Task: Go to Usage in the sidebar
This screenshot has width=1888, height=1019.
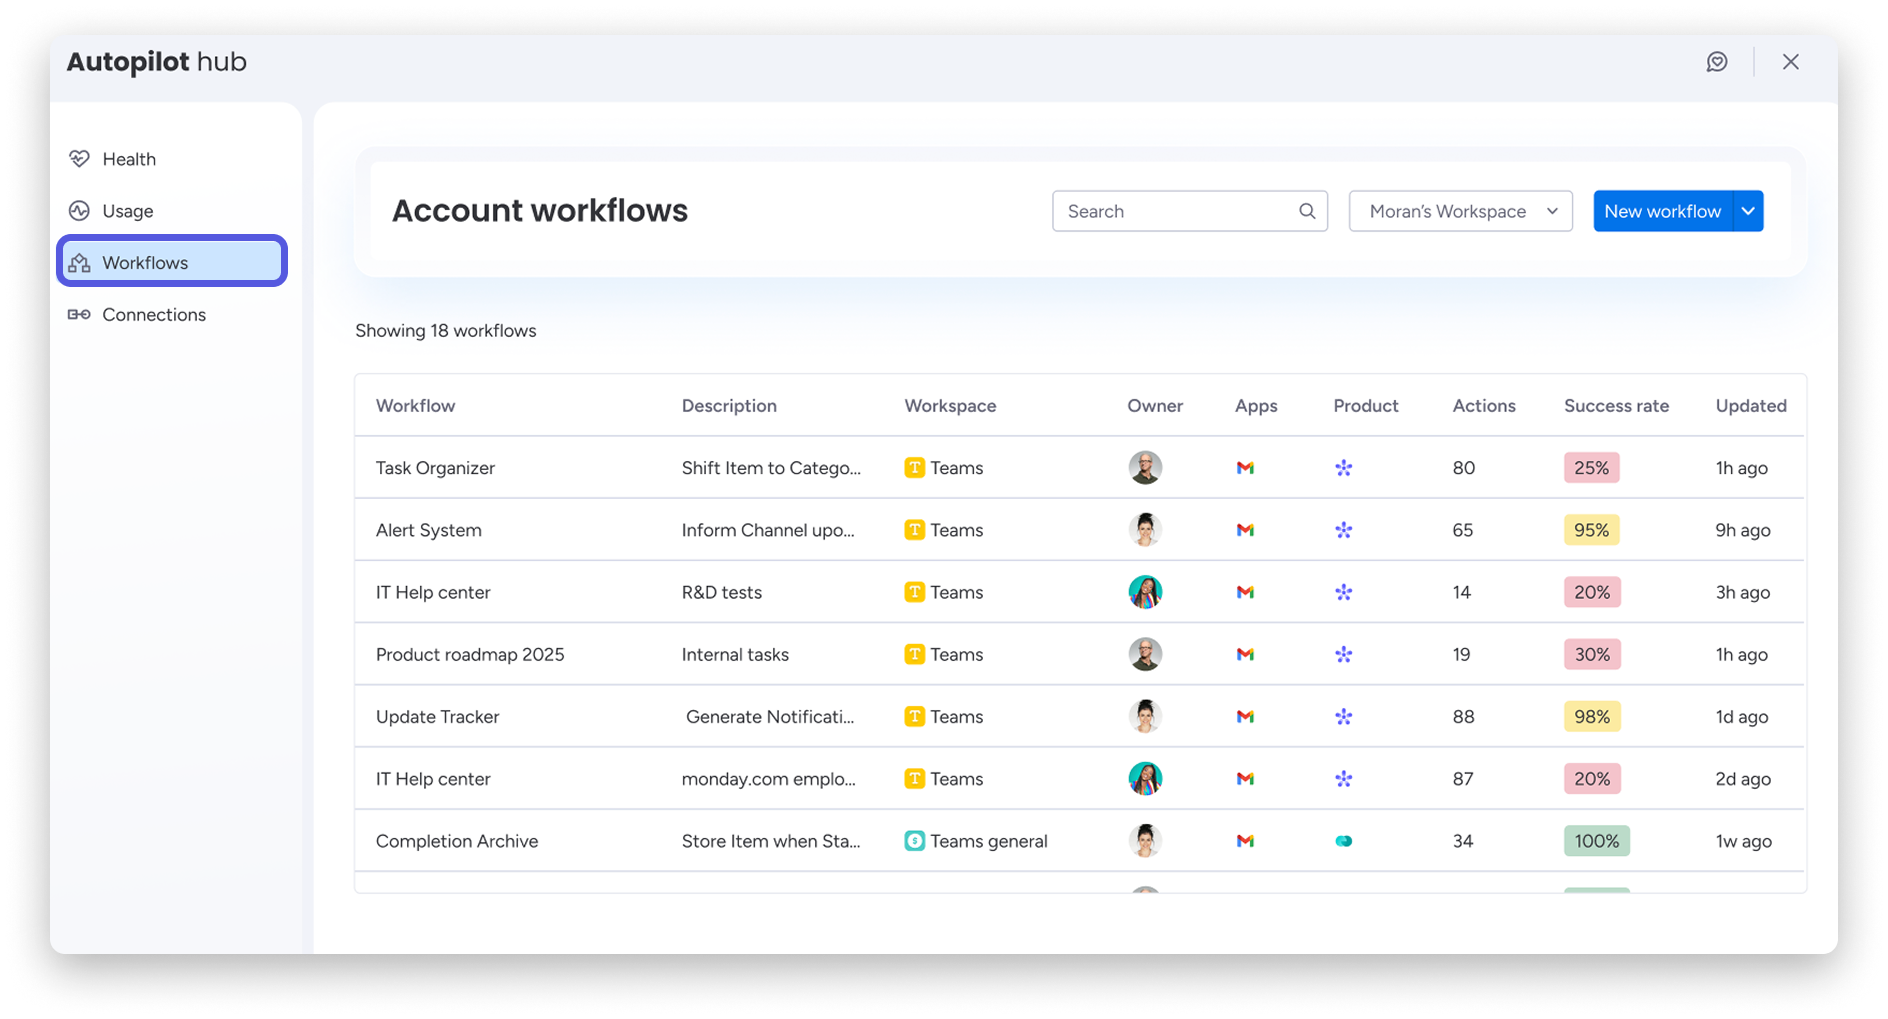Action: click(x=128, y=211)
